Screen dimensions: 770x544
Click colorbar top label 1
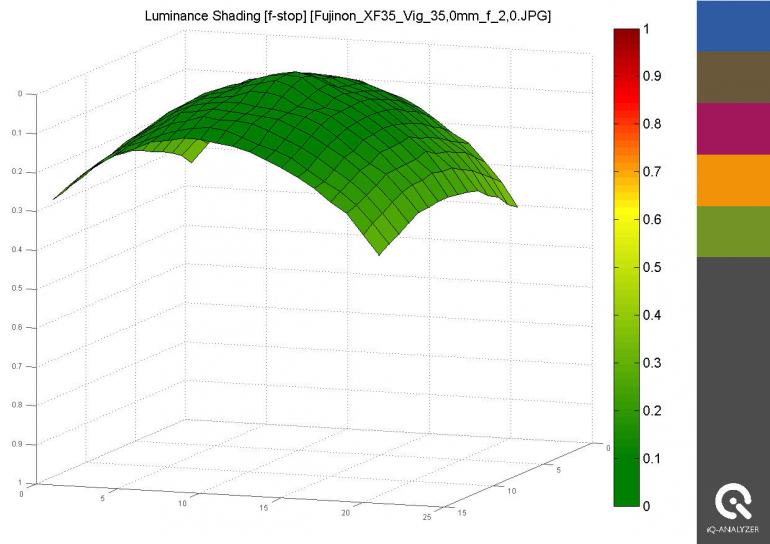tap(646, 29)
